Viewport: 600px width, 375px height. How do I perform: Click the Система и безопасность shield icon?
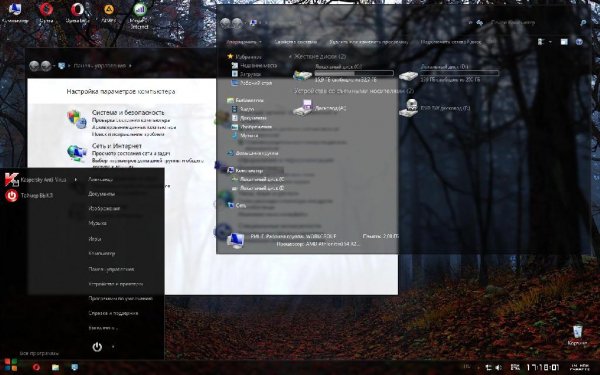[77, 119]
